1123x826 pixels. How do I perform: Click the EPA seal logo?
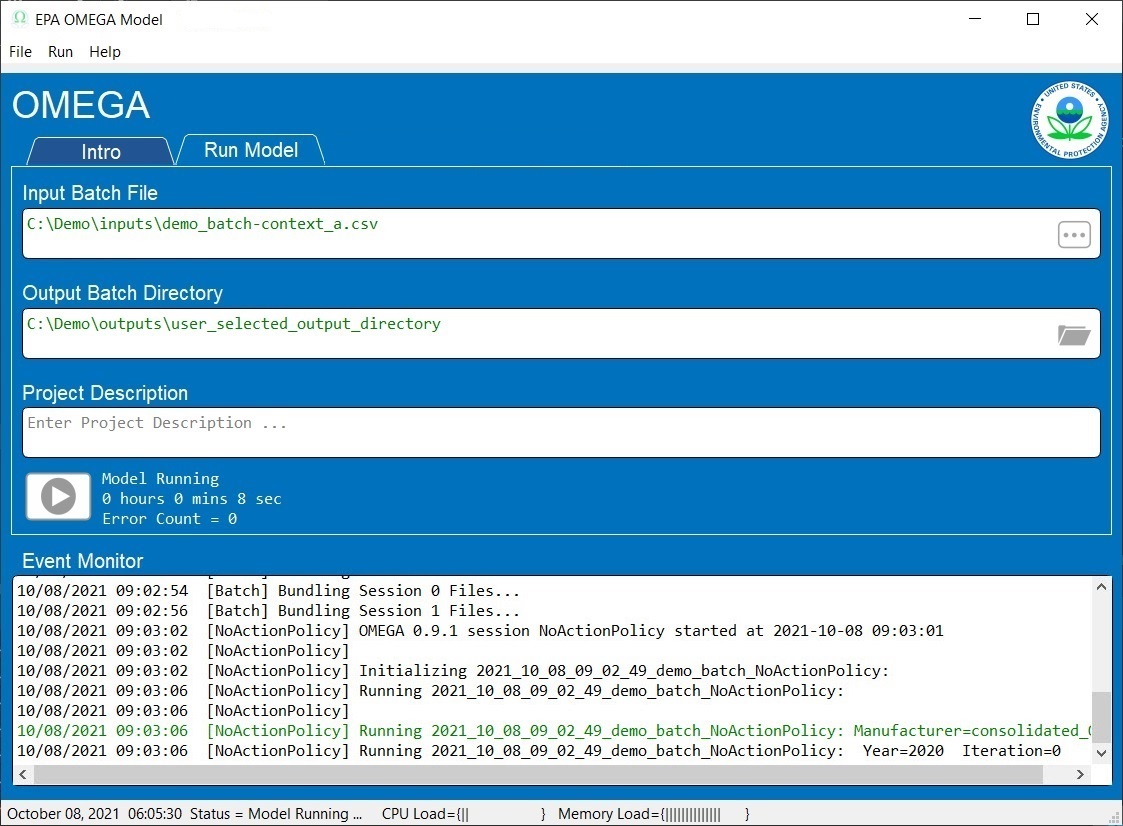pyautogui.click(x=1069, y=120)
